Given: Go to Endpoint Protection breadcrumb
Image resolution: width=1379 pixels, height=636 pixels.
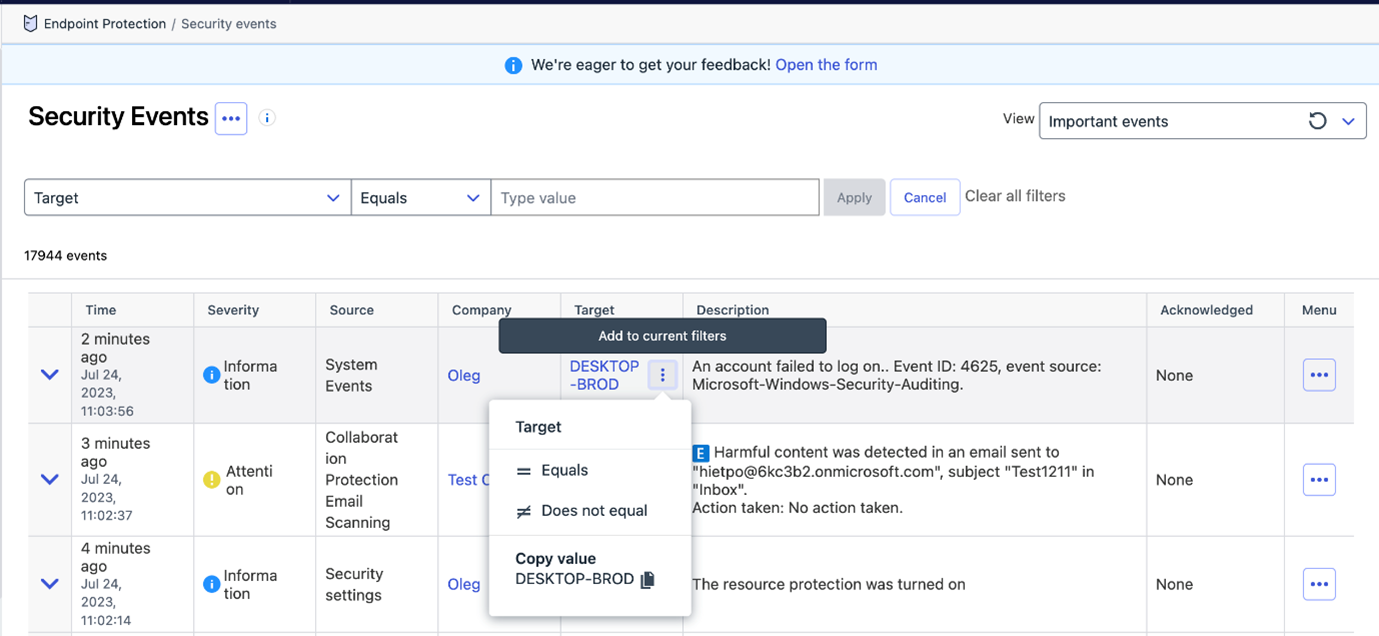Looking at the screenshot, I should point(105,24).
